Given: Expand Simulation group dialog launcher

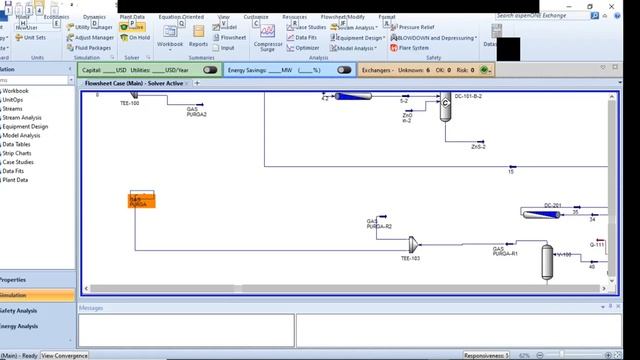Looking at the screenshot, I should pos(112,58).
